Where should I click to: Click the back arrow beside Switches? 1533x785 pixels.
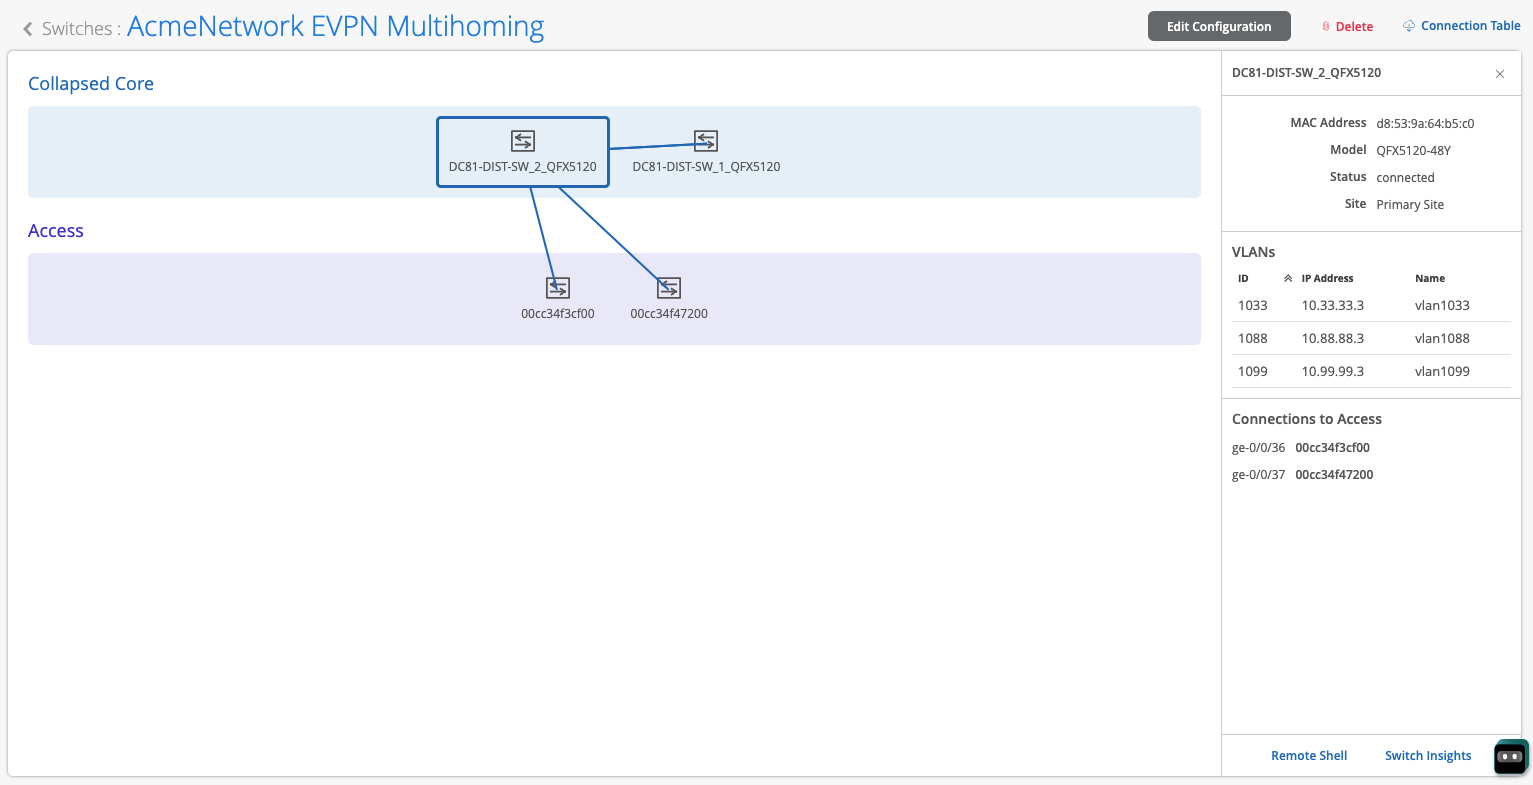[28, 29]
